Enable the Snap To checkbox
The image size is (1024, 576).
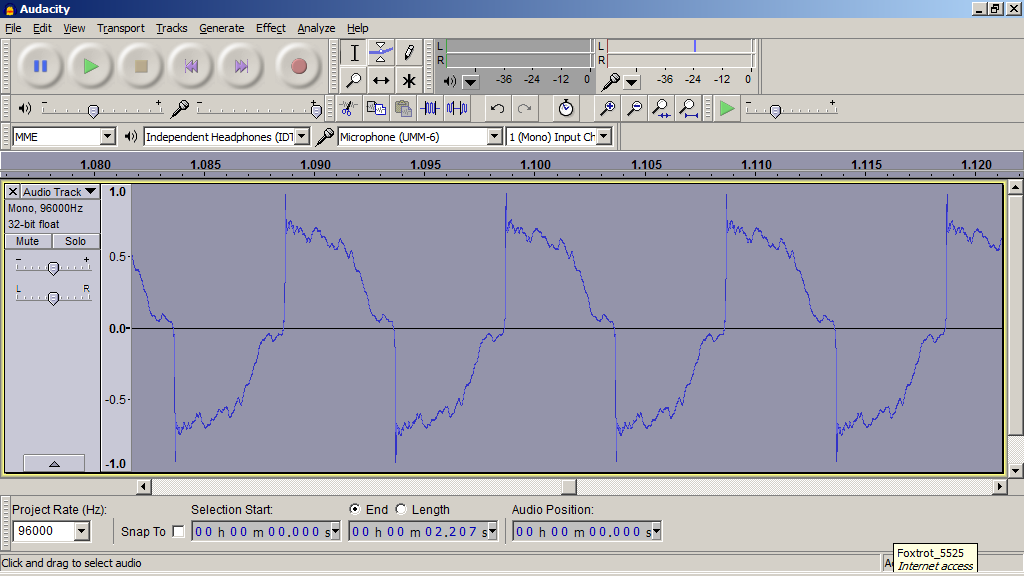coord(178,532)
